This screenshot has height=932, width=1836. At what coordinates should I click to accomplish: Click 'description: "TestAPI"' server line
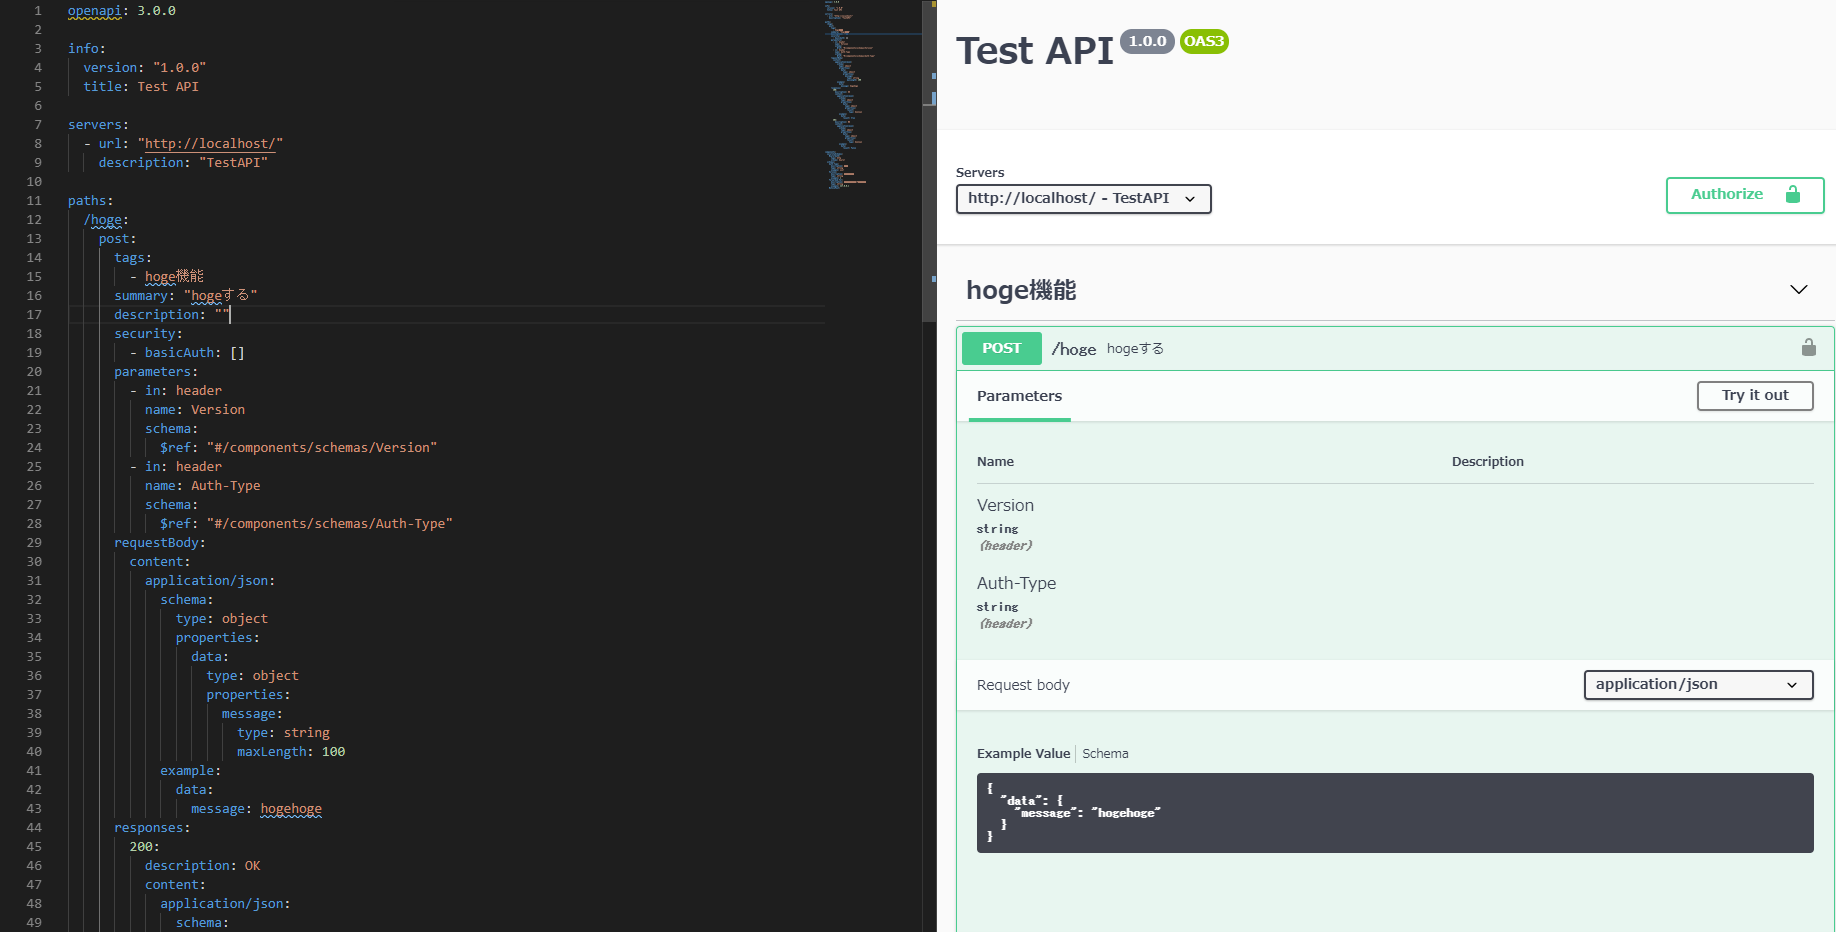[183, 163]
